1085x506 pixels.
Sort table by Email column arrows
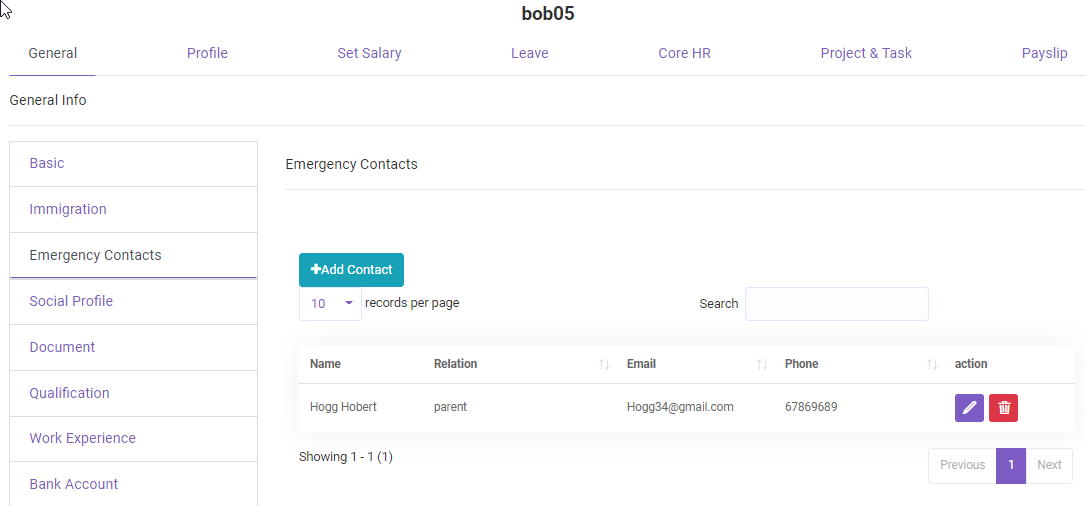point(762,365)
